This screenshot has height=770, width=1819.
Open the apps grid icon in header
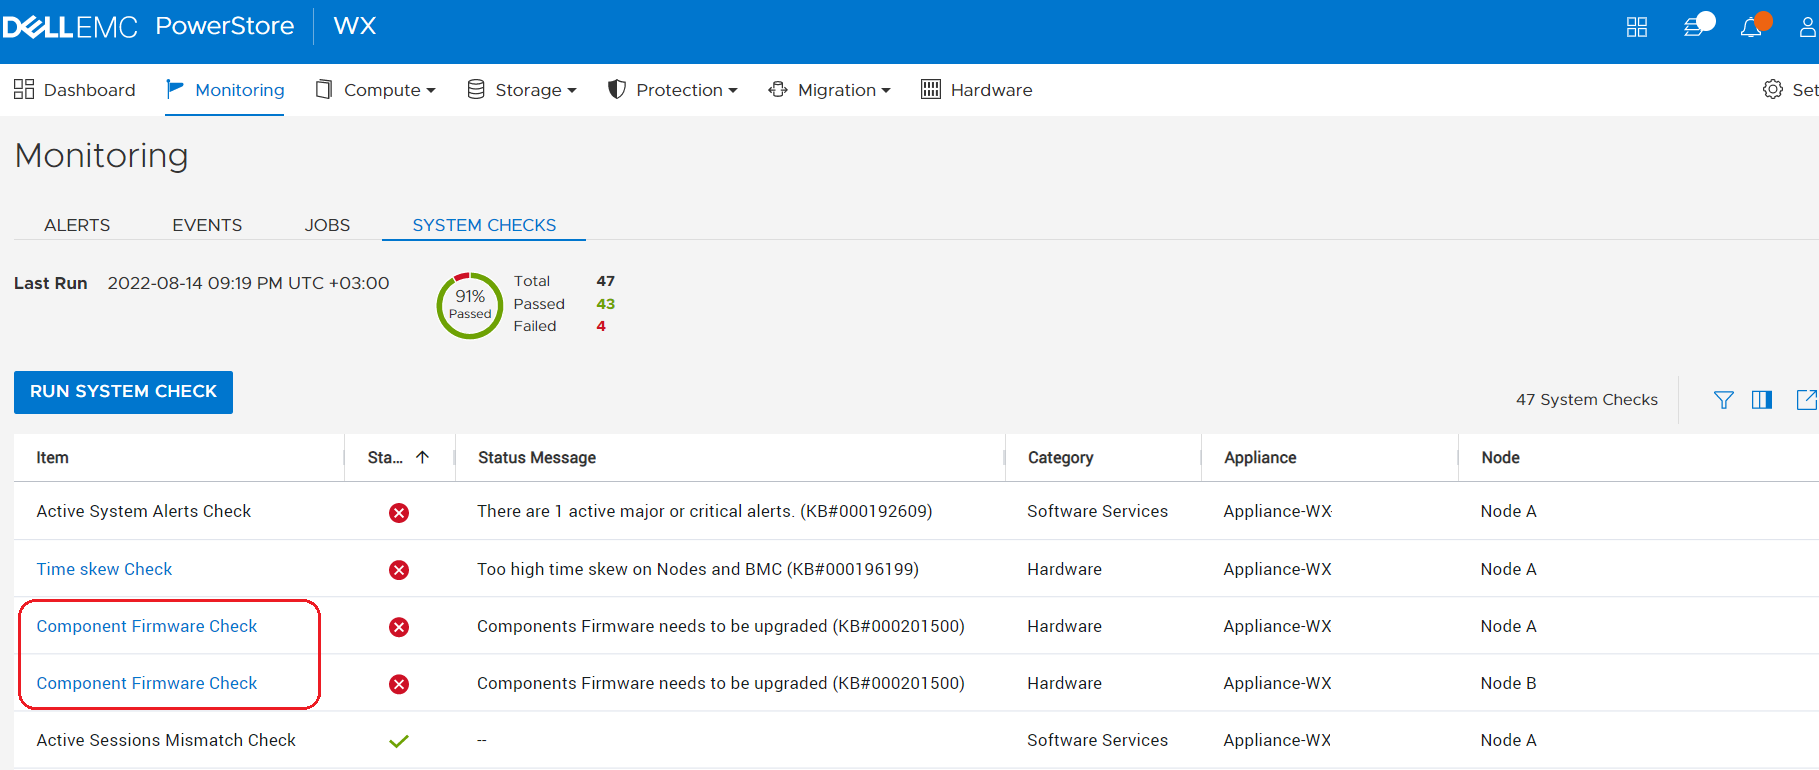click(1636, 27)
